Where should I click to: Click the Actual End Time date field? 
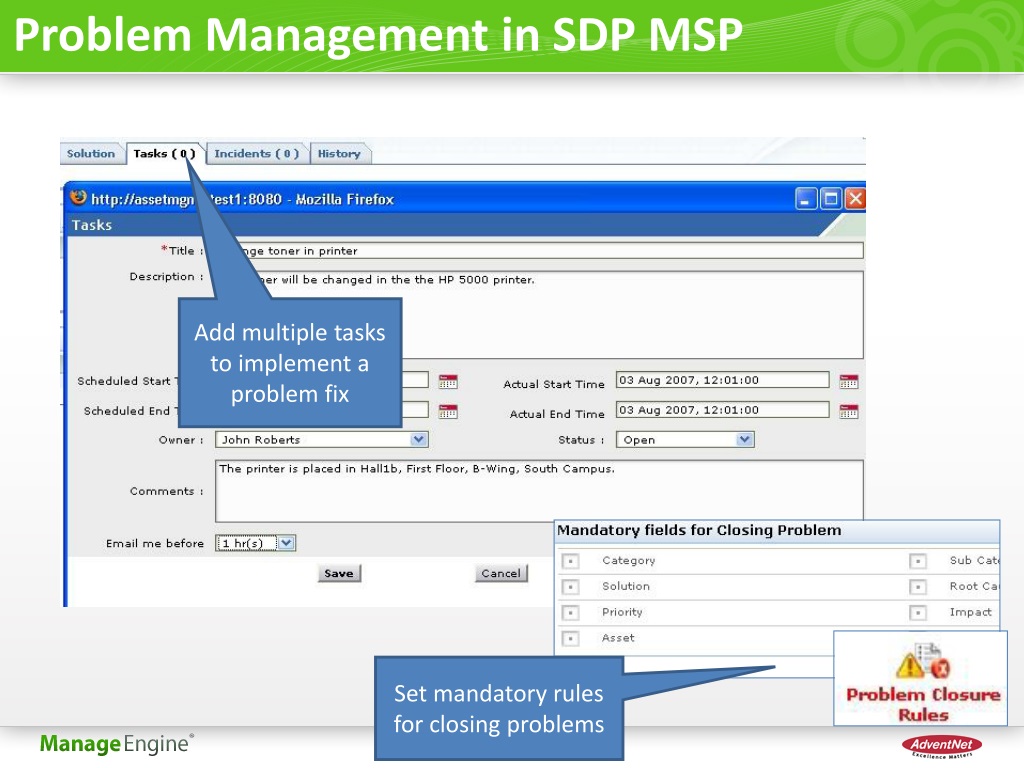coord(722,410)
